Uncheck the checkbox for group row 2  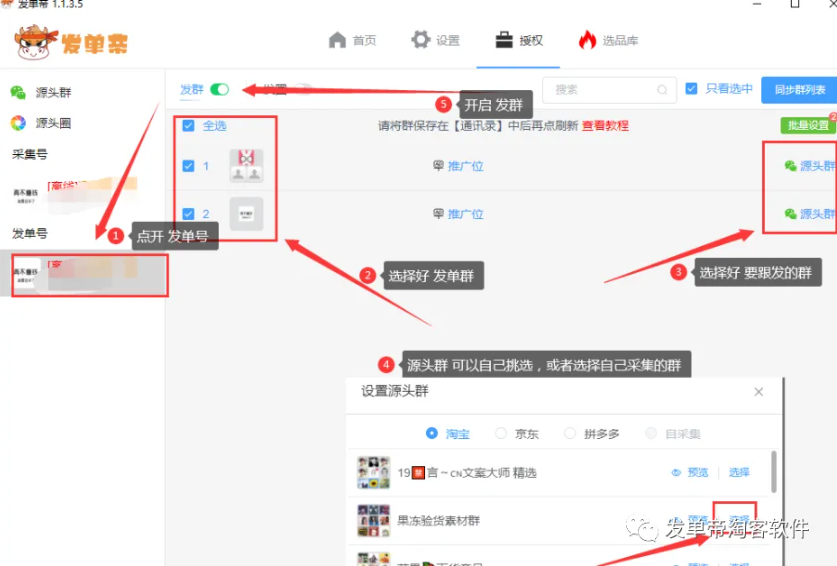pyautogui.click(x=188, y=214)
